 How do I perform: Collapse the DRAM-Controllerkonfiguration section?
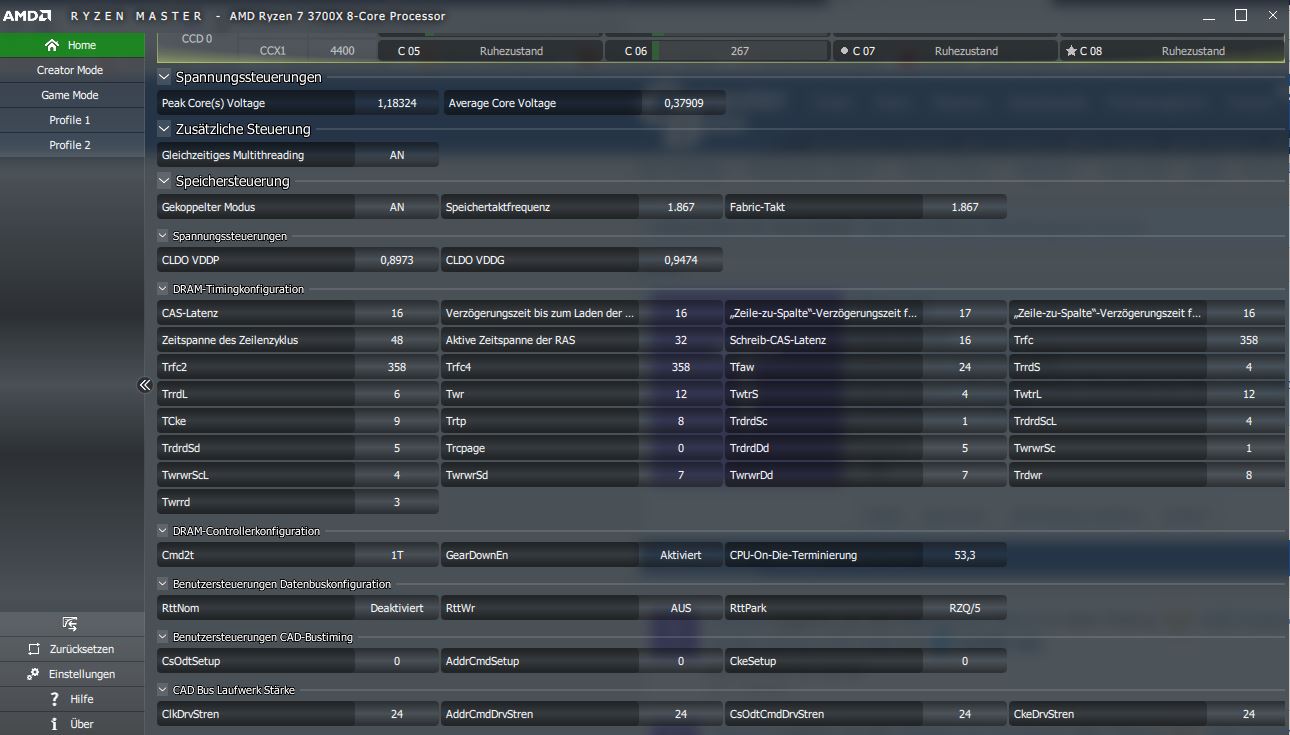click(164, 531)
